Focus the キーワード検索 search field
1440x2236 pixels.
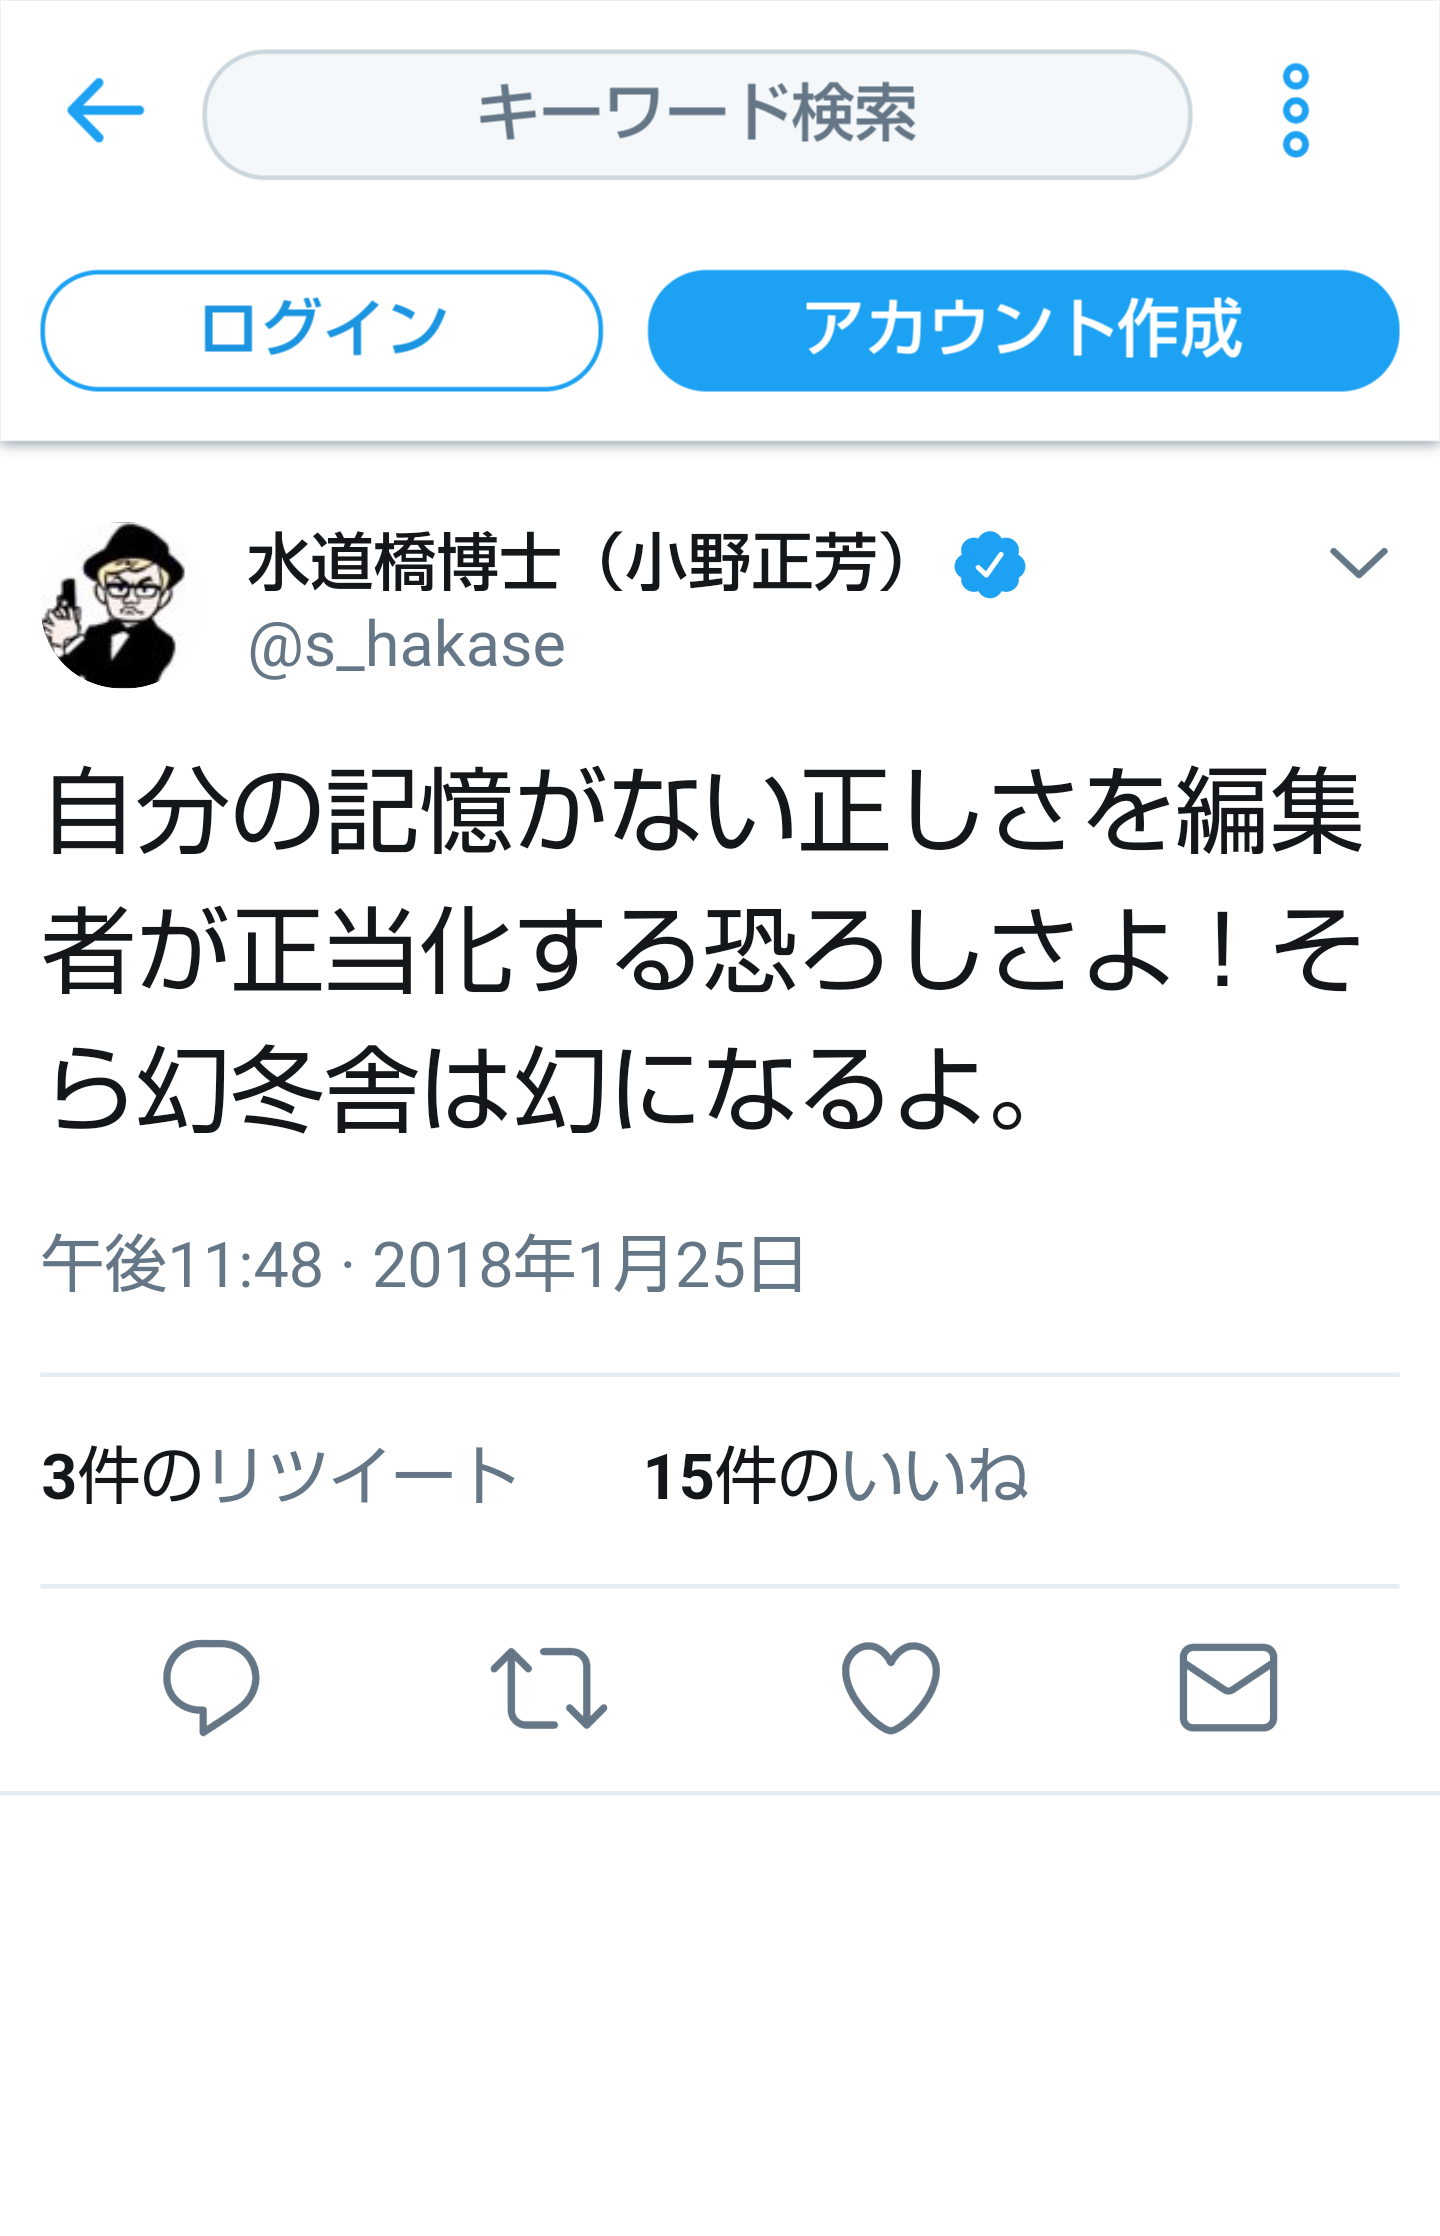point(697,114)
